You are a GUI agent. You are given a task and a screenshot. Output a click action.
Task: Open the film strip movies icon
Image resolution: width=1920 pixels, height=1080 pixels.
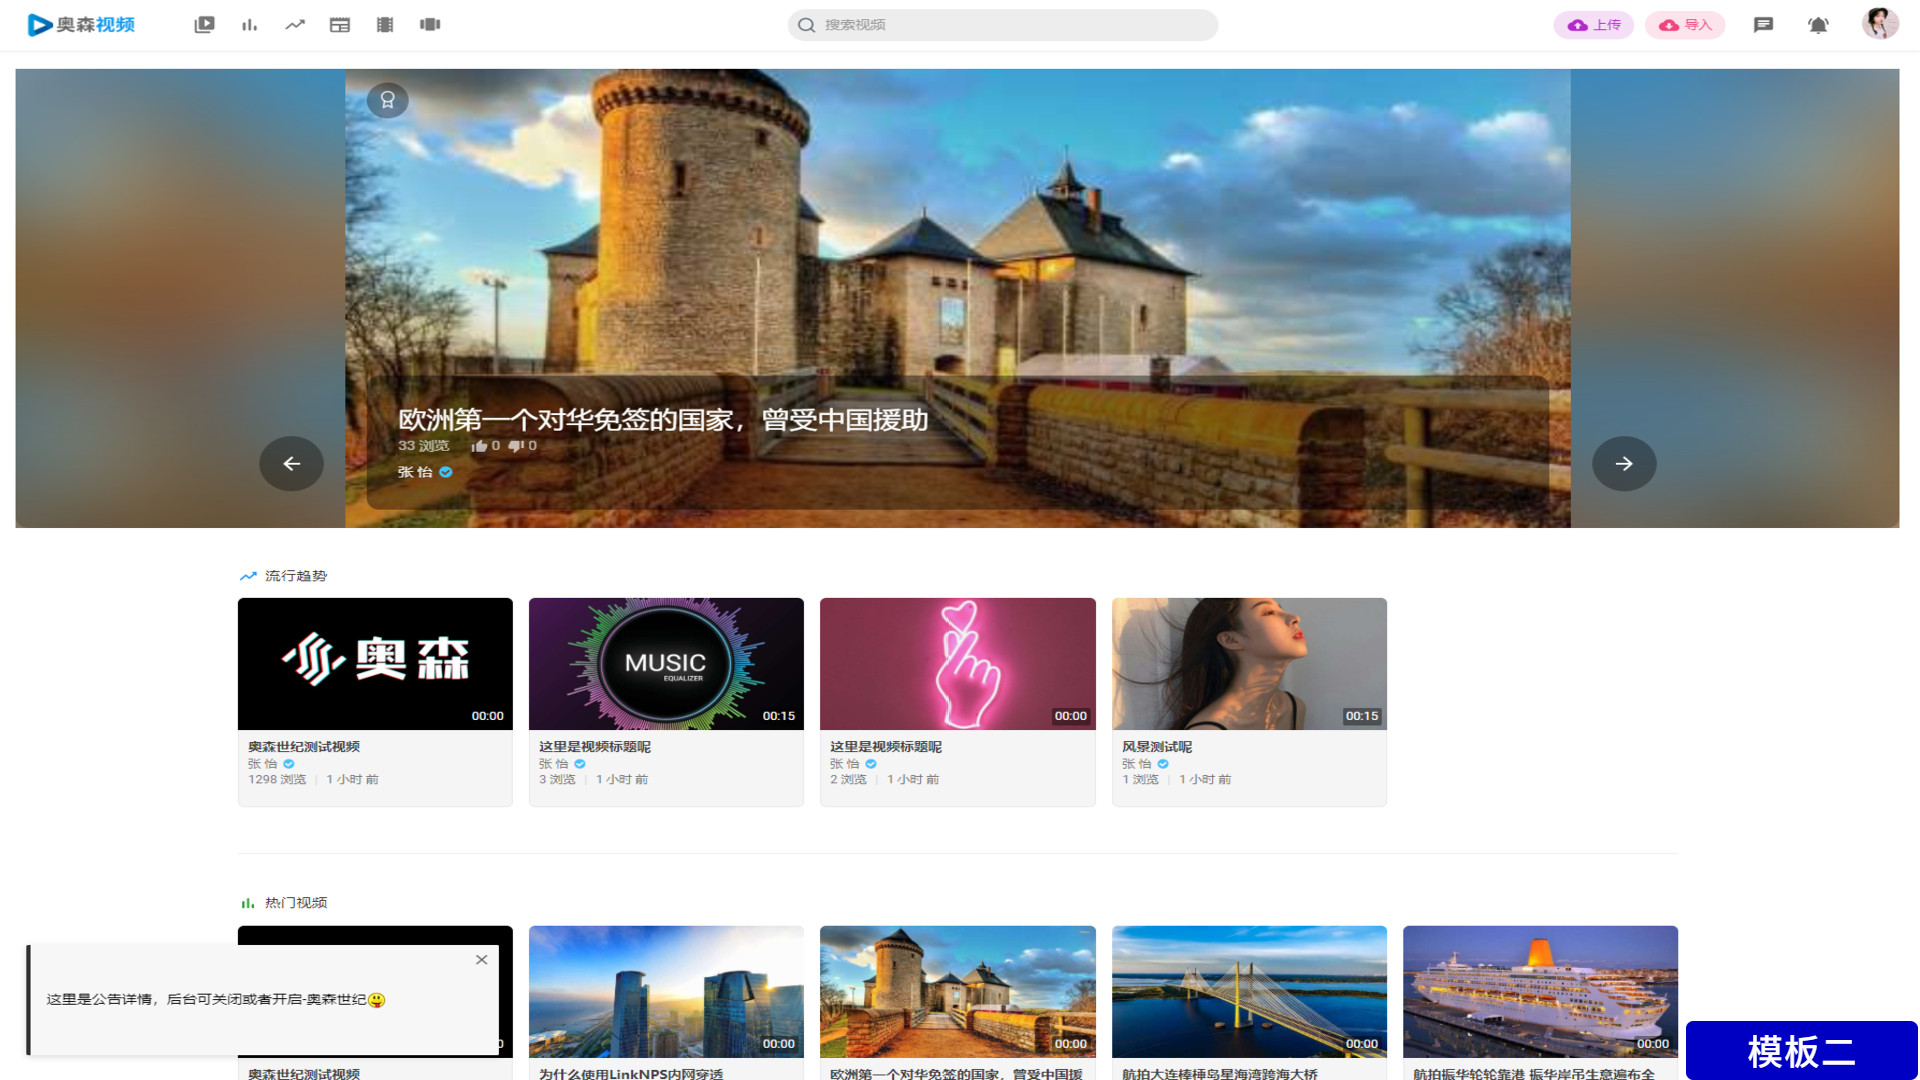point(385,25)
